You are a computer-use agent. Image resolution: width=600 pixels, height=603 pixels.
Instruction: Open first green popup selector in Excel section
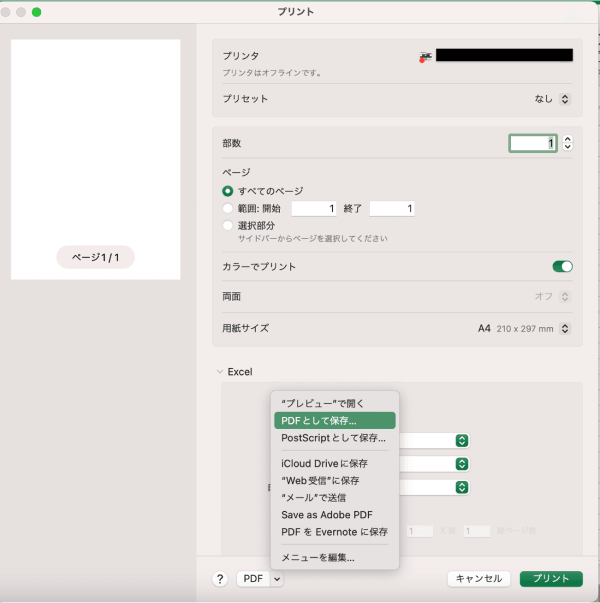pos(462,440)
